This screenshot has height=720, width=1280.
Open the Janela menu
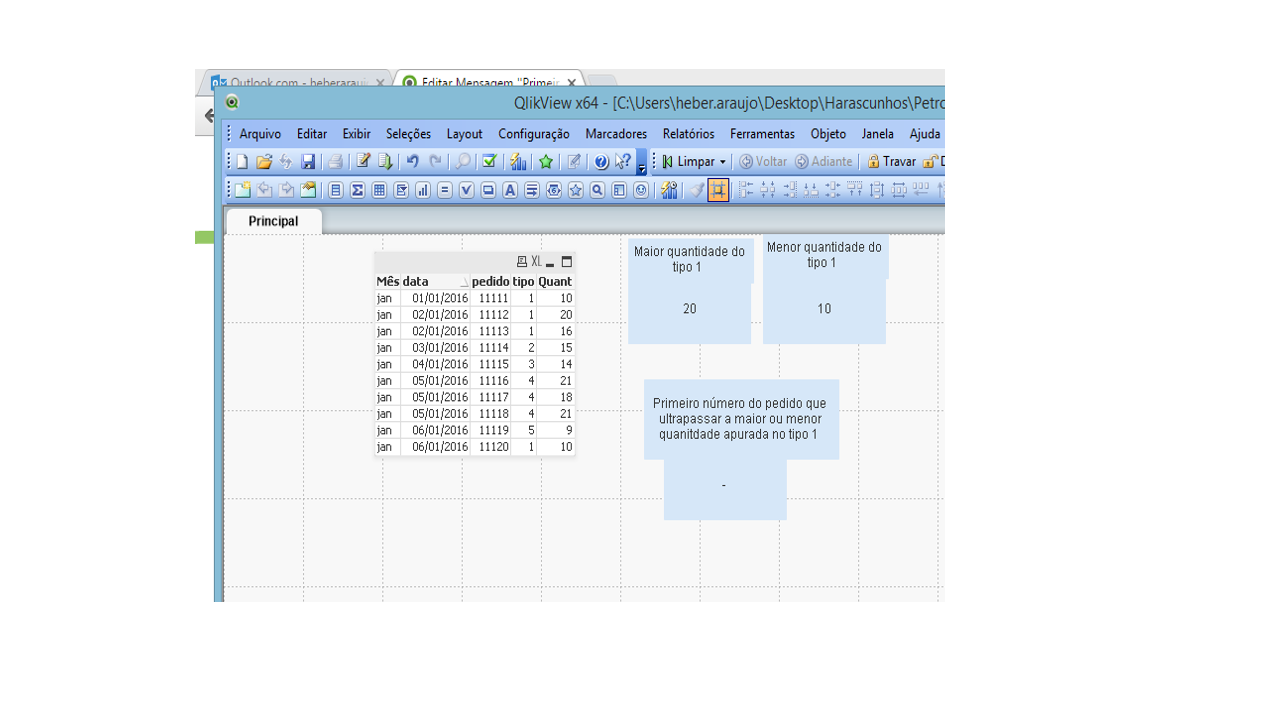click(878, 134)
